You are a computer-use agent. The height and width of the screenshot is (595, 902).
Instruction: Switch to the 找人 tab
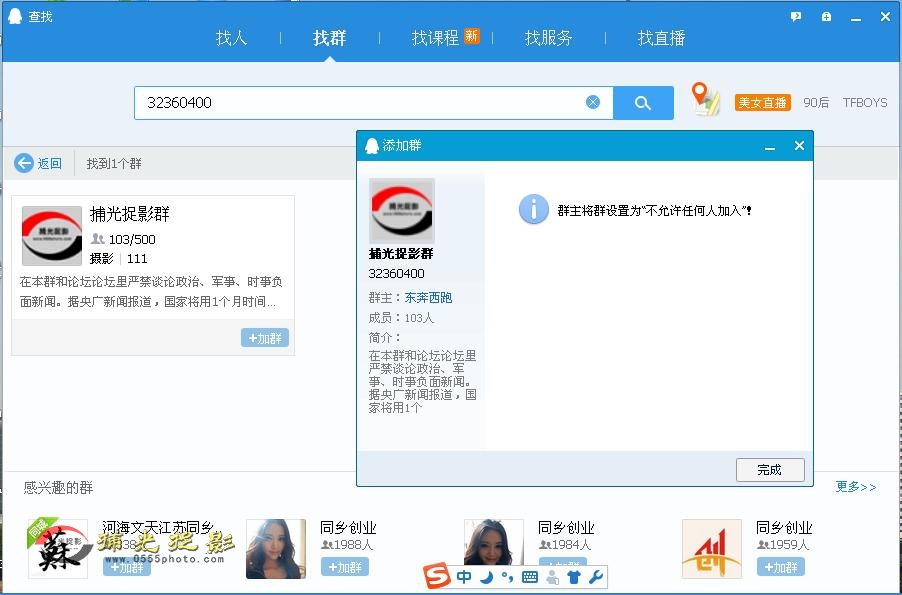(x=231, y=38)
